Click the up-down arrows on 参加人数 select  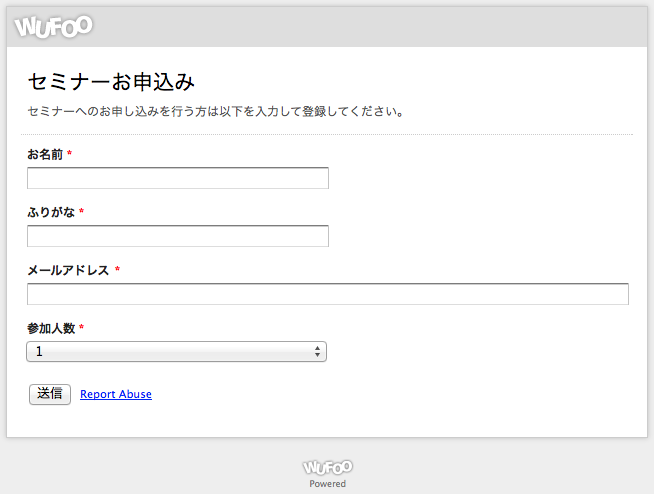click(317, 352)
